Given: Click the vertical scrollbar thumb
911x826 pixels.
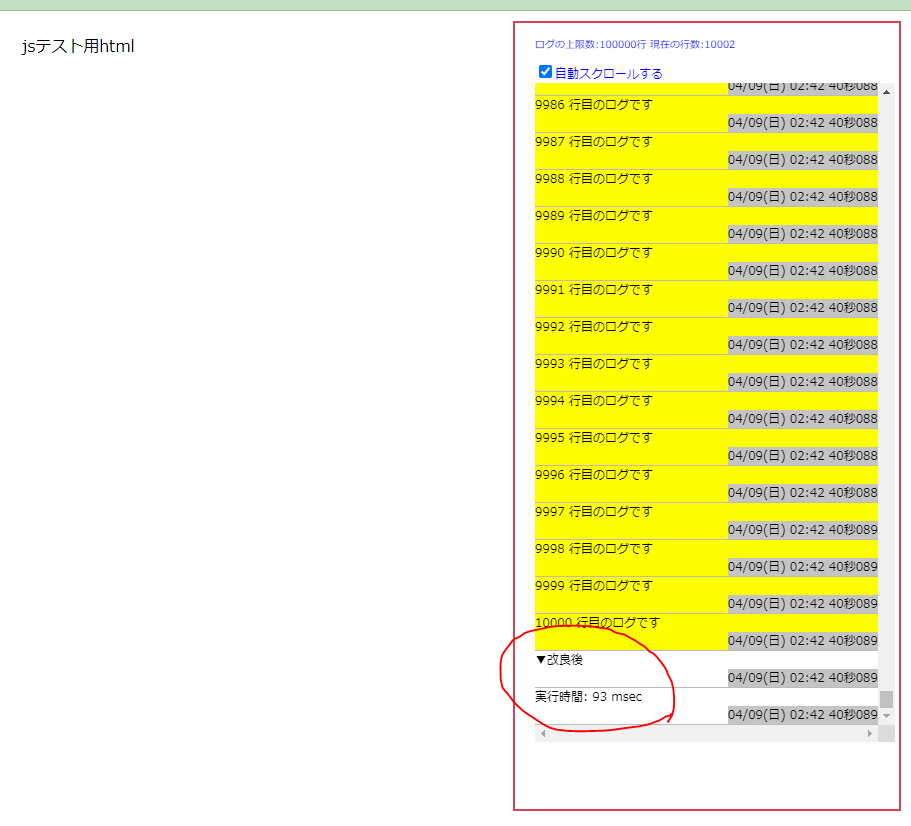Looking at the screenshot, I should point(886,699).
